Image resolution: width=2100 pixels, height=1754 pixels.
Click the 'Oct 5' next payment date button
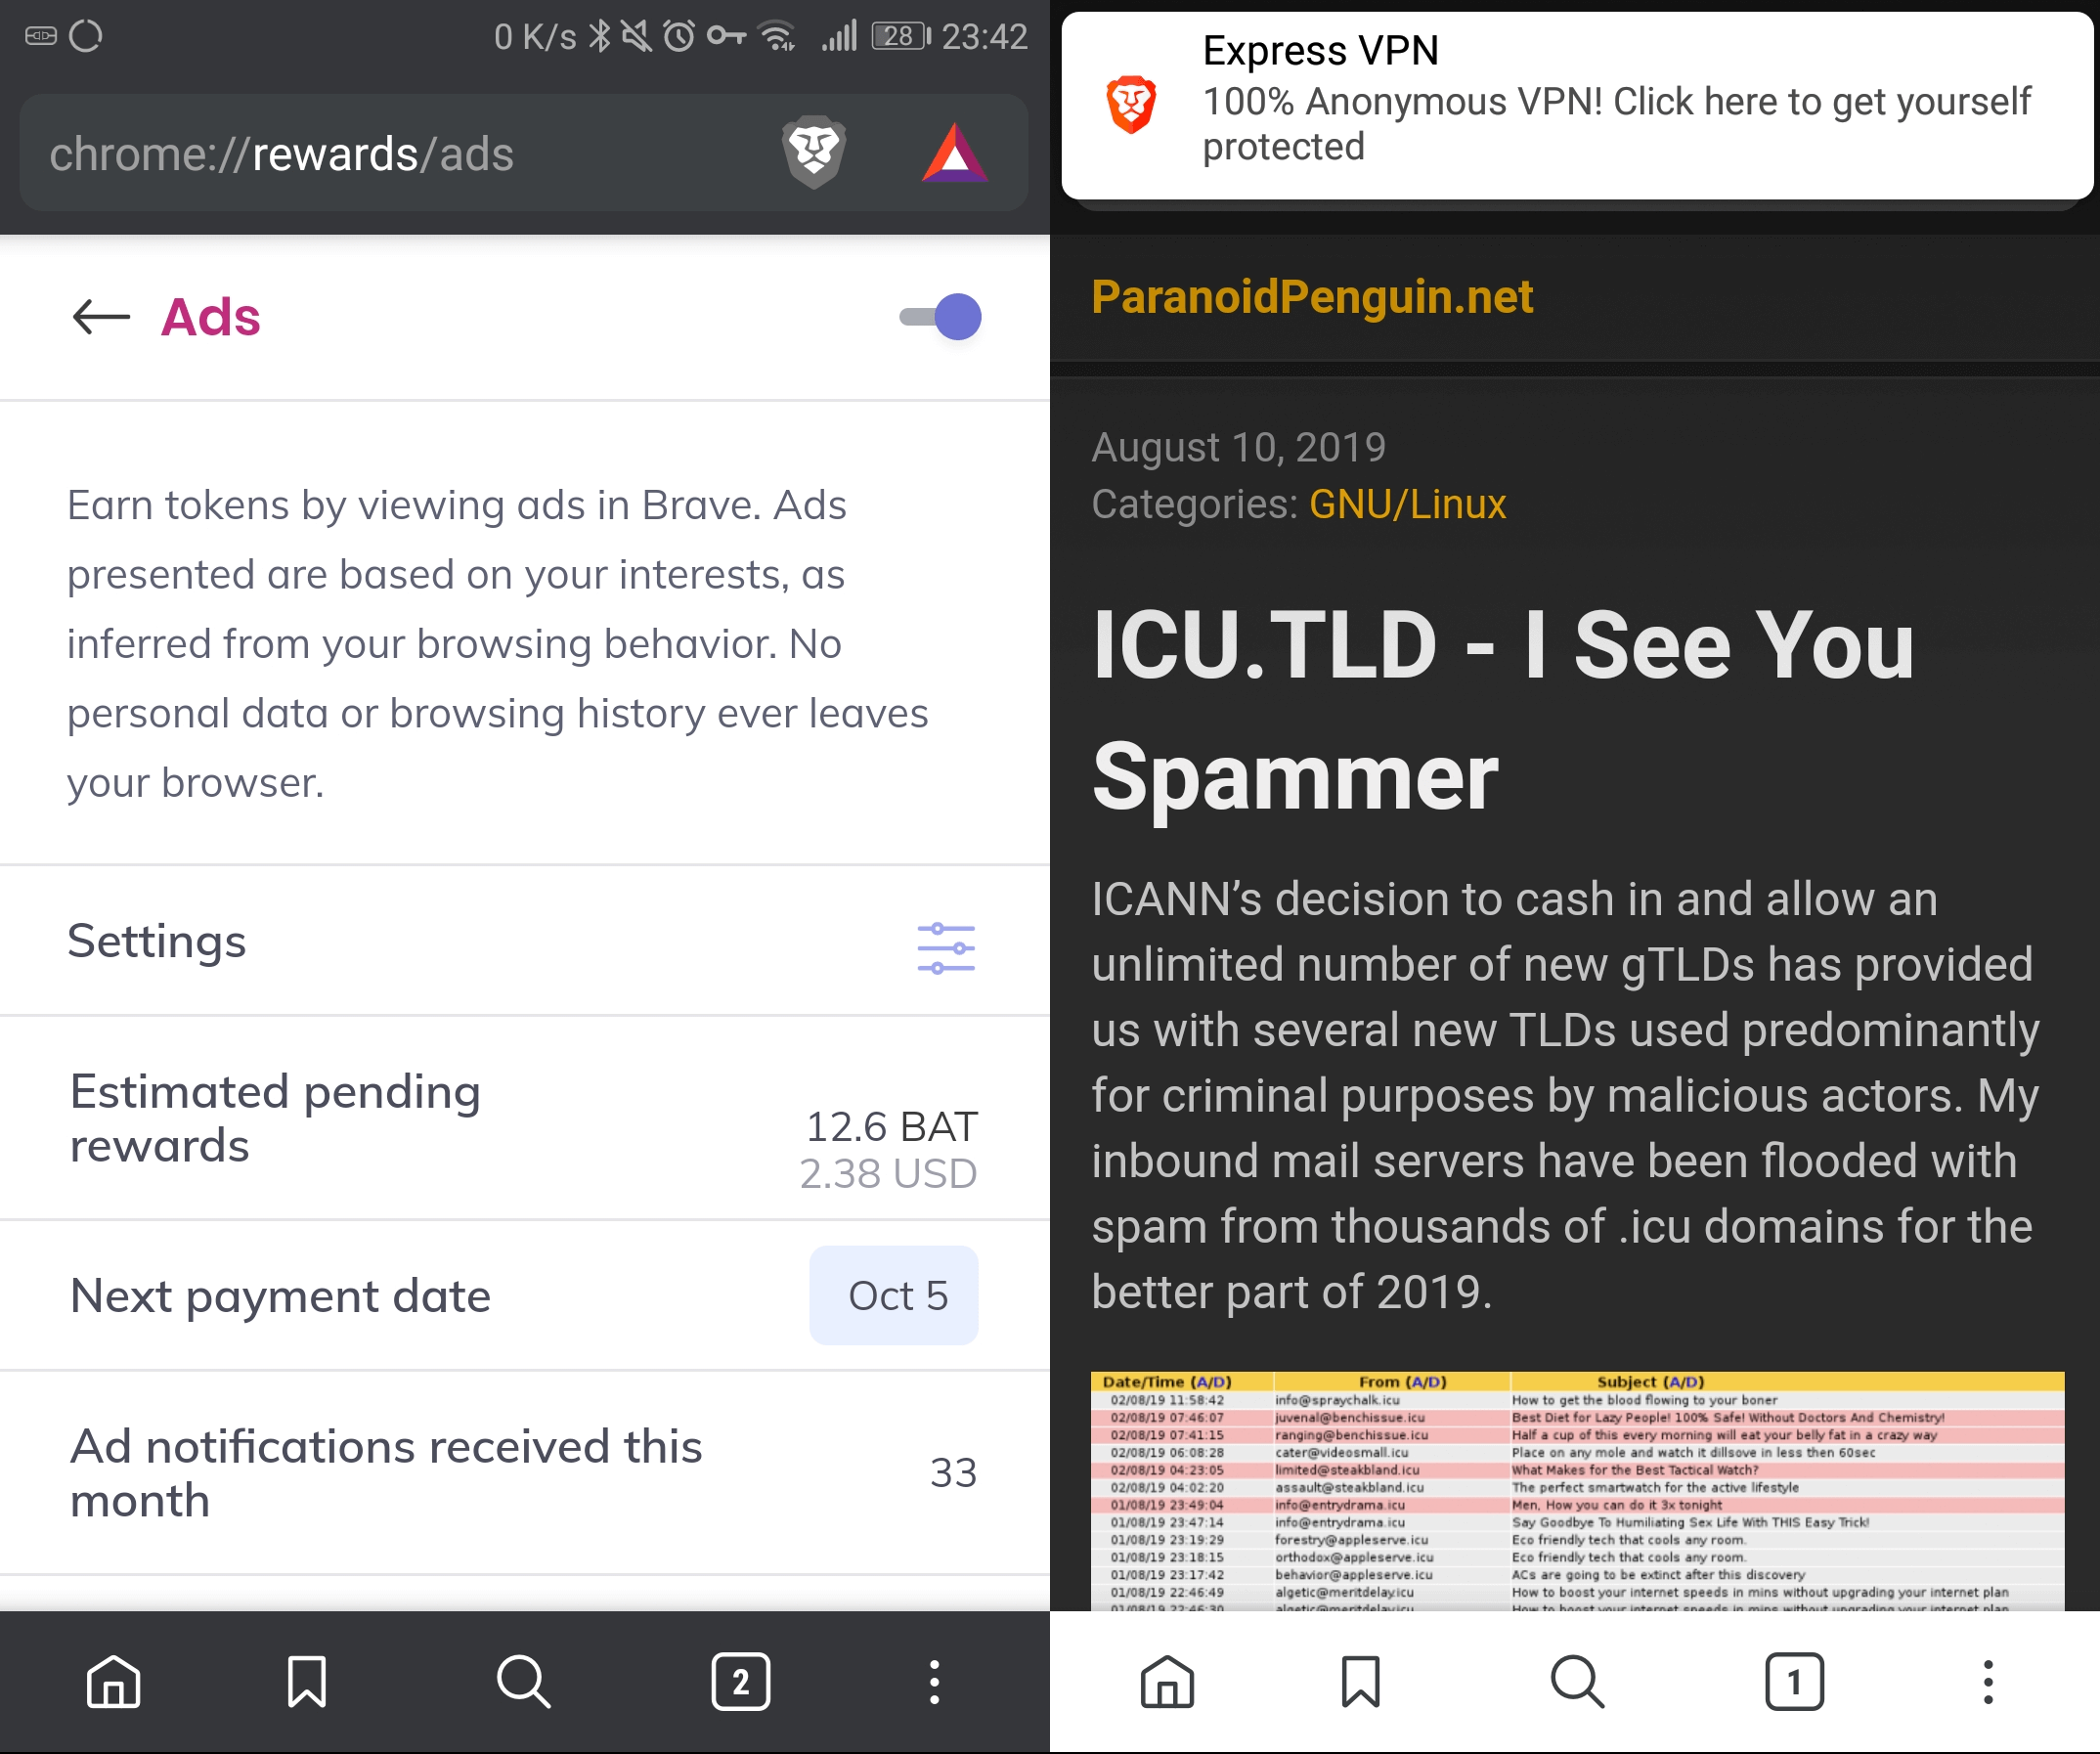(898, 1294)
